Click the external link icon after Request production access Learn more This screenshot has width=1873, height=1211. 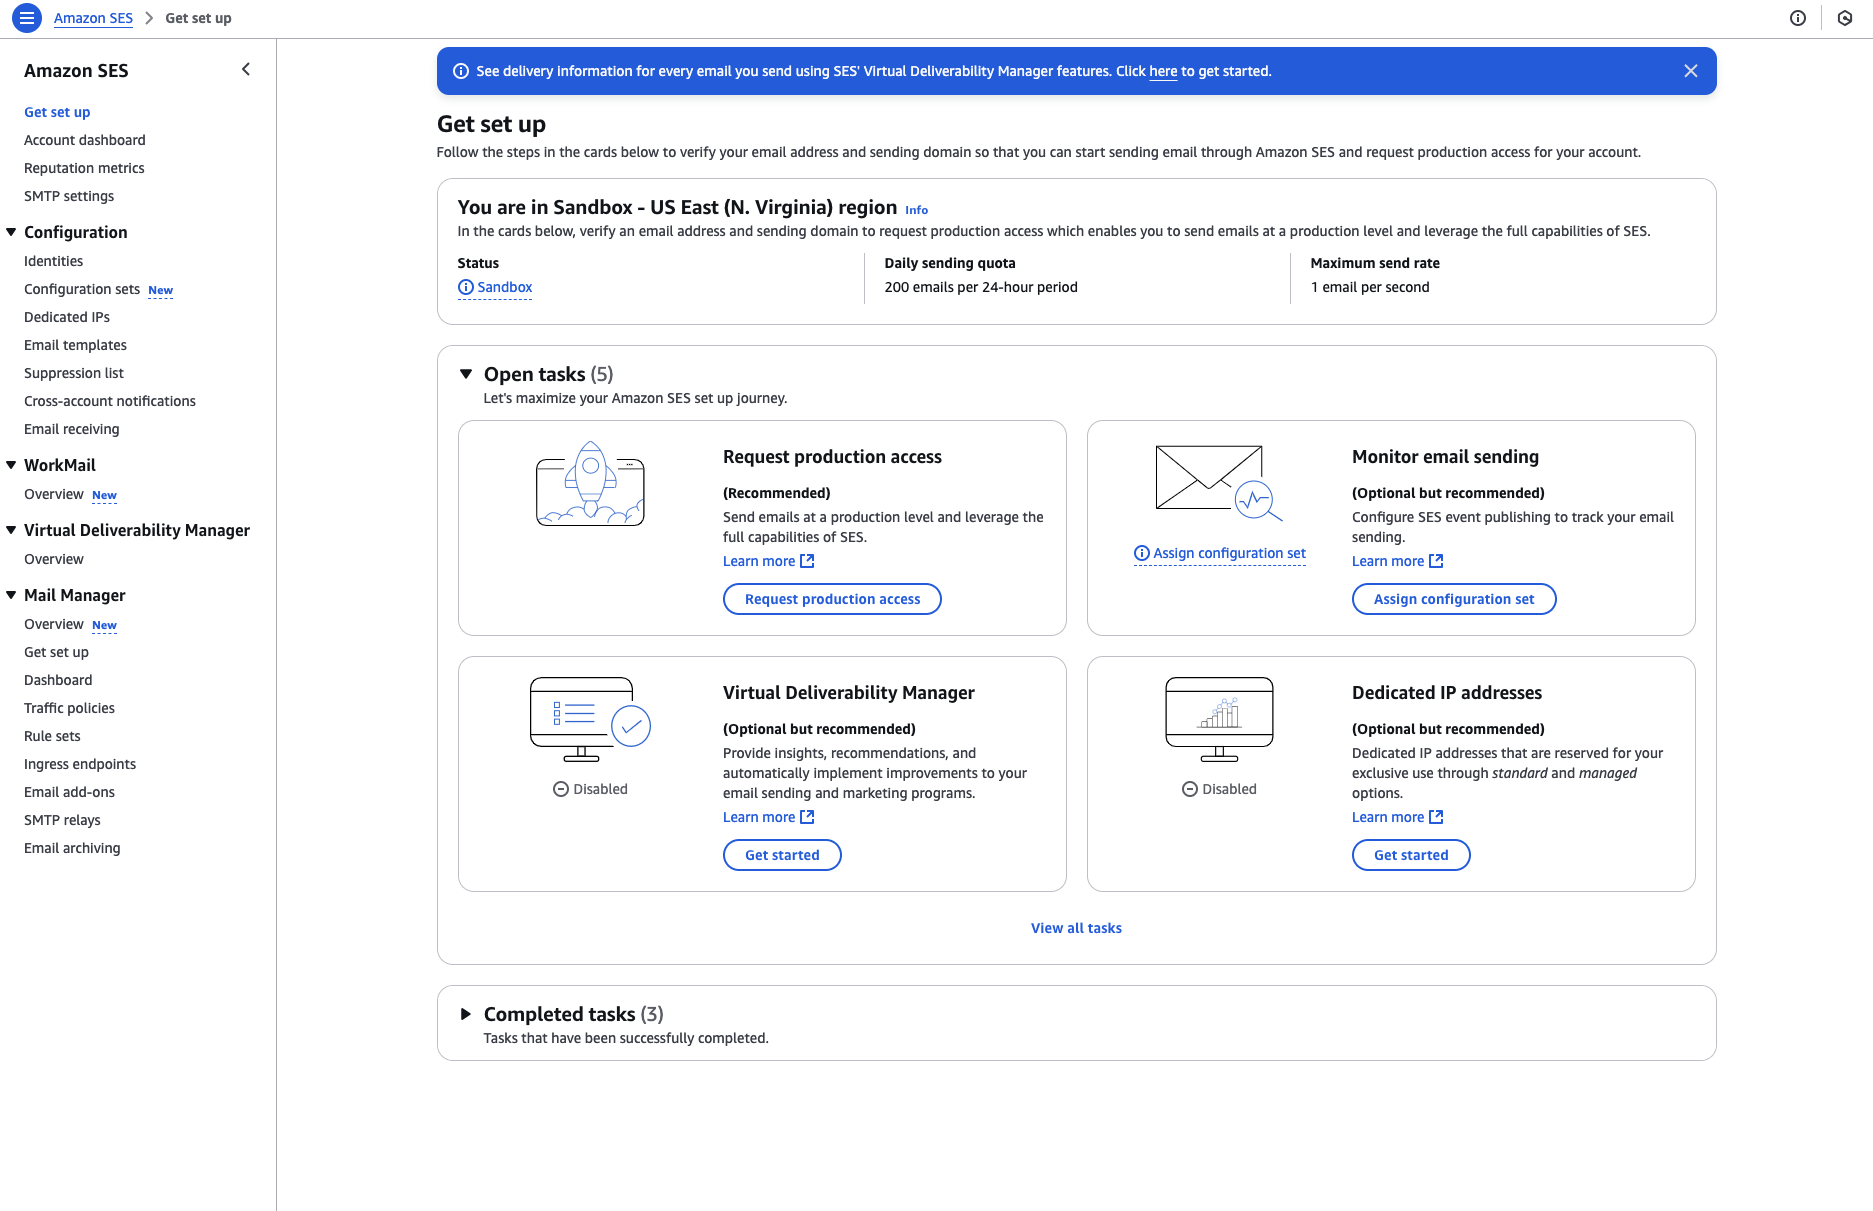coord(808,561)
